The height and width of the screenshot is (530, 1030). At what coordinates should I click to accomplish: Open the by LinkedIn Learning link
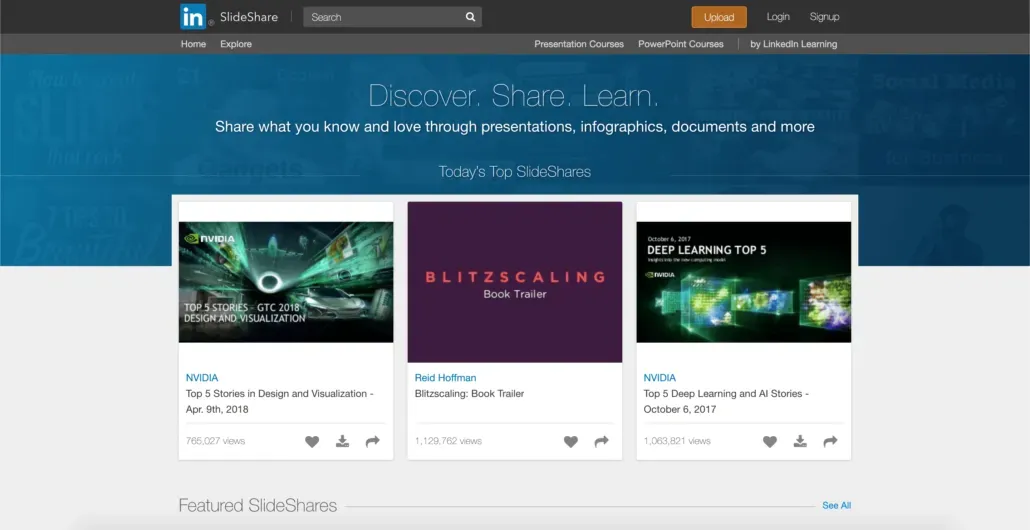point(794,44)
